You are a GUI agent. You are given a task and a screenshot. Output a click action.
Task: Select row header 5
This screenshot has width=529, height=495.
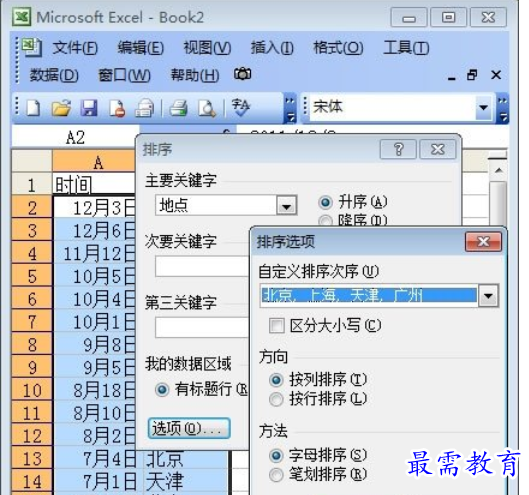(x=32, y=276)
